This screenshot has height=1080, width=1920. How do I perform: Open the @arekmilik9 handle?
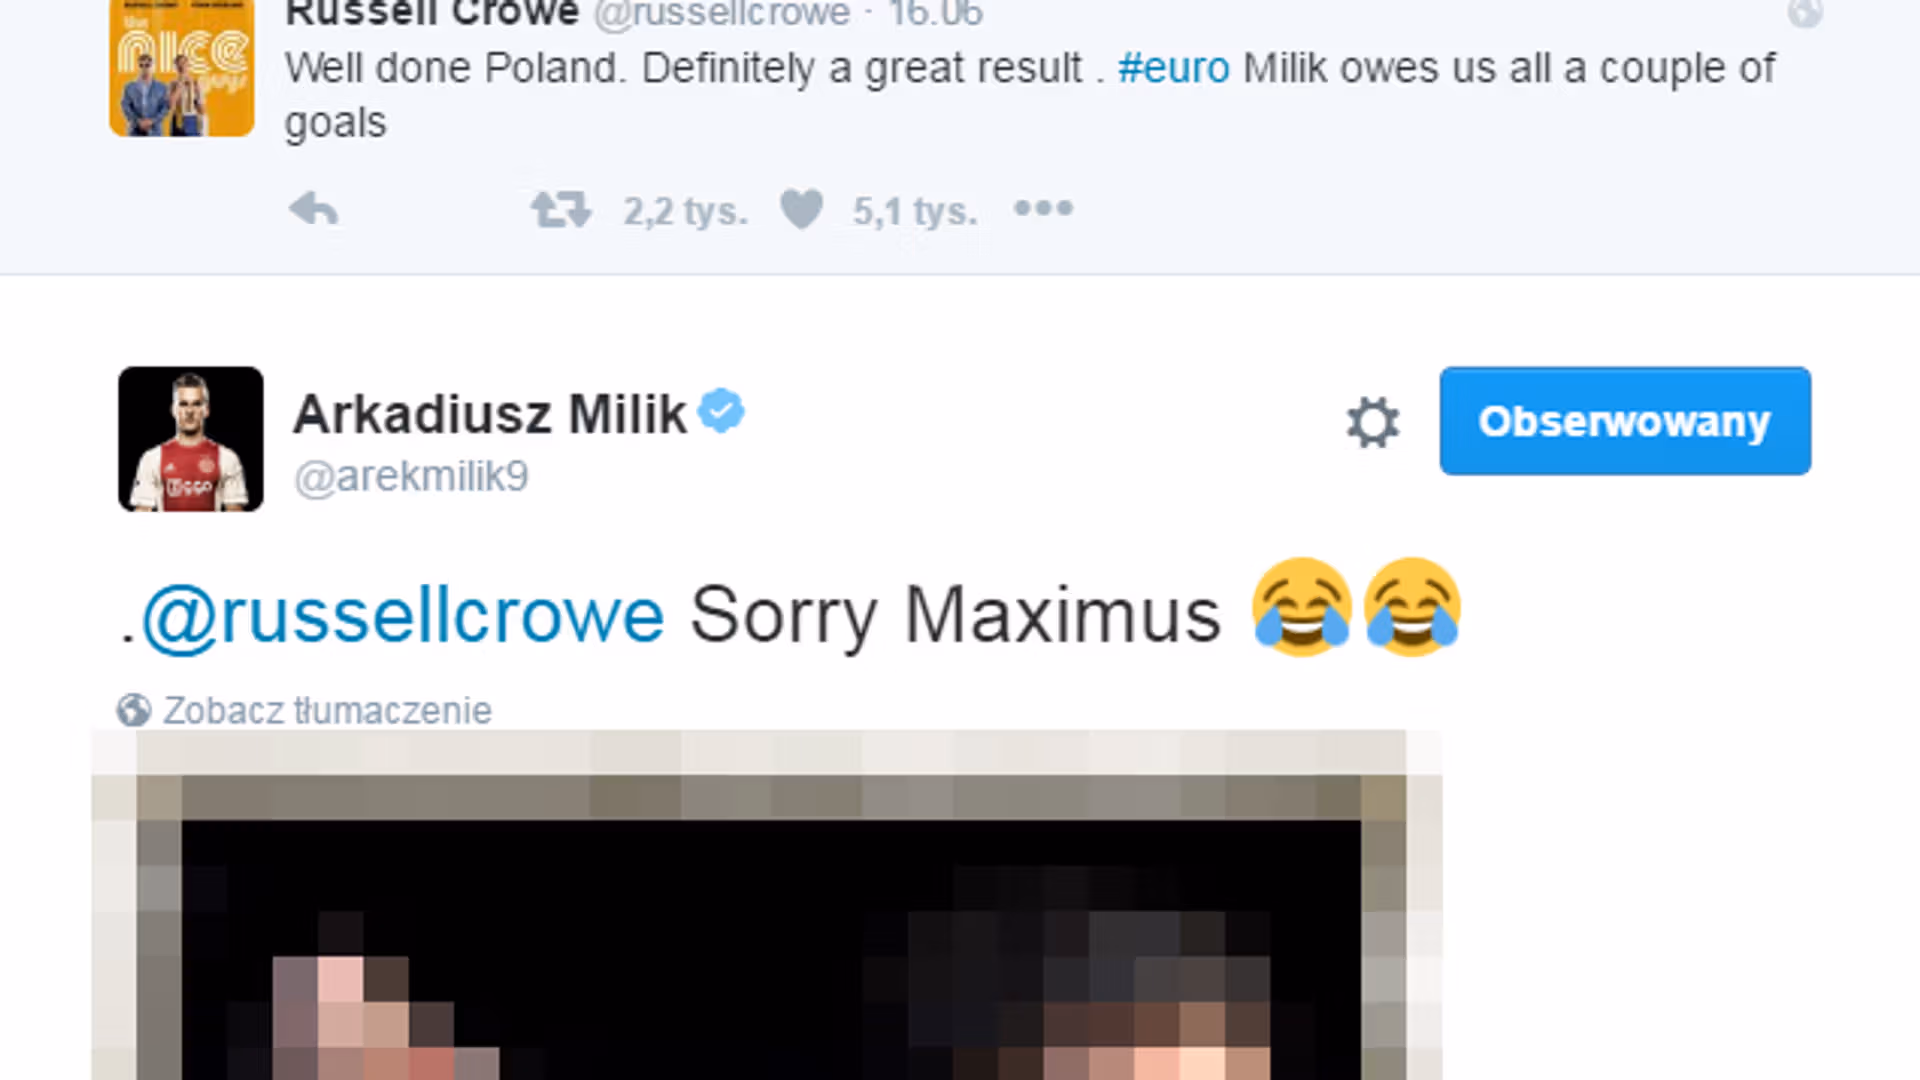(x=411, y=477)
